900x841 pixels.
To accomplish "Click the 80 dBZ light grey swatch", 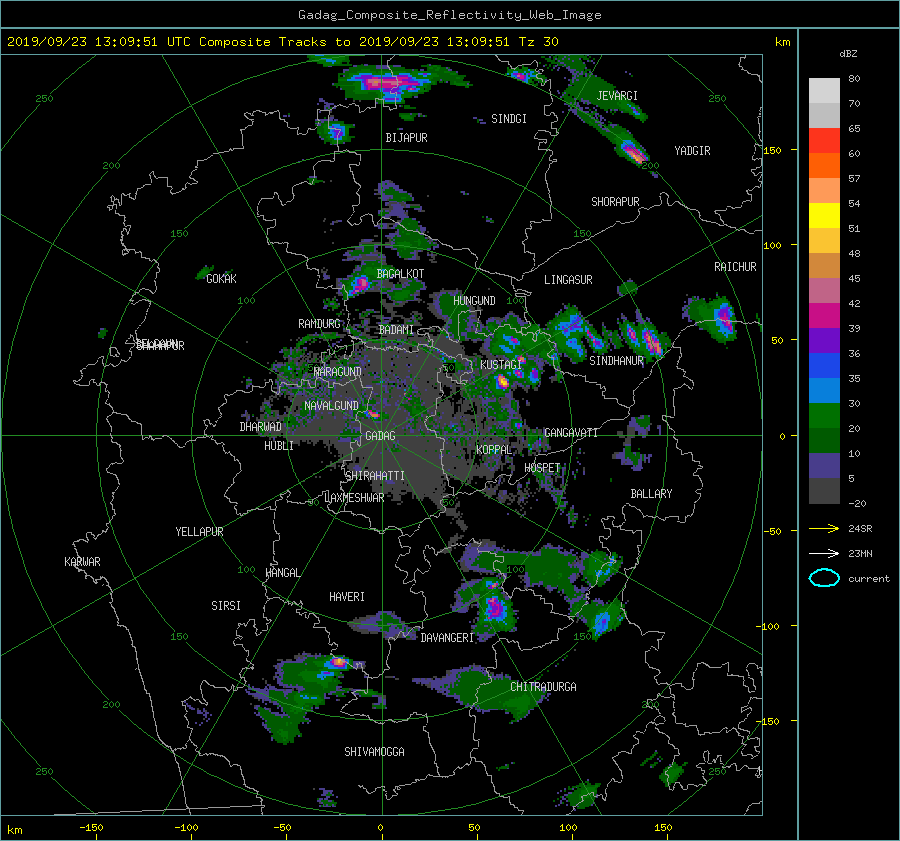I will [x=824, y=90].
